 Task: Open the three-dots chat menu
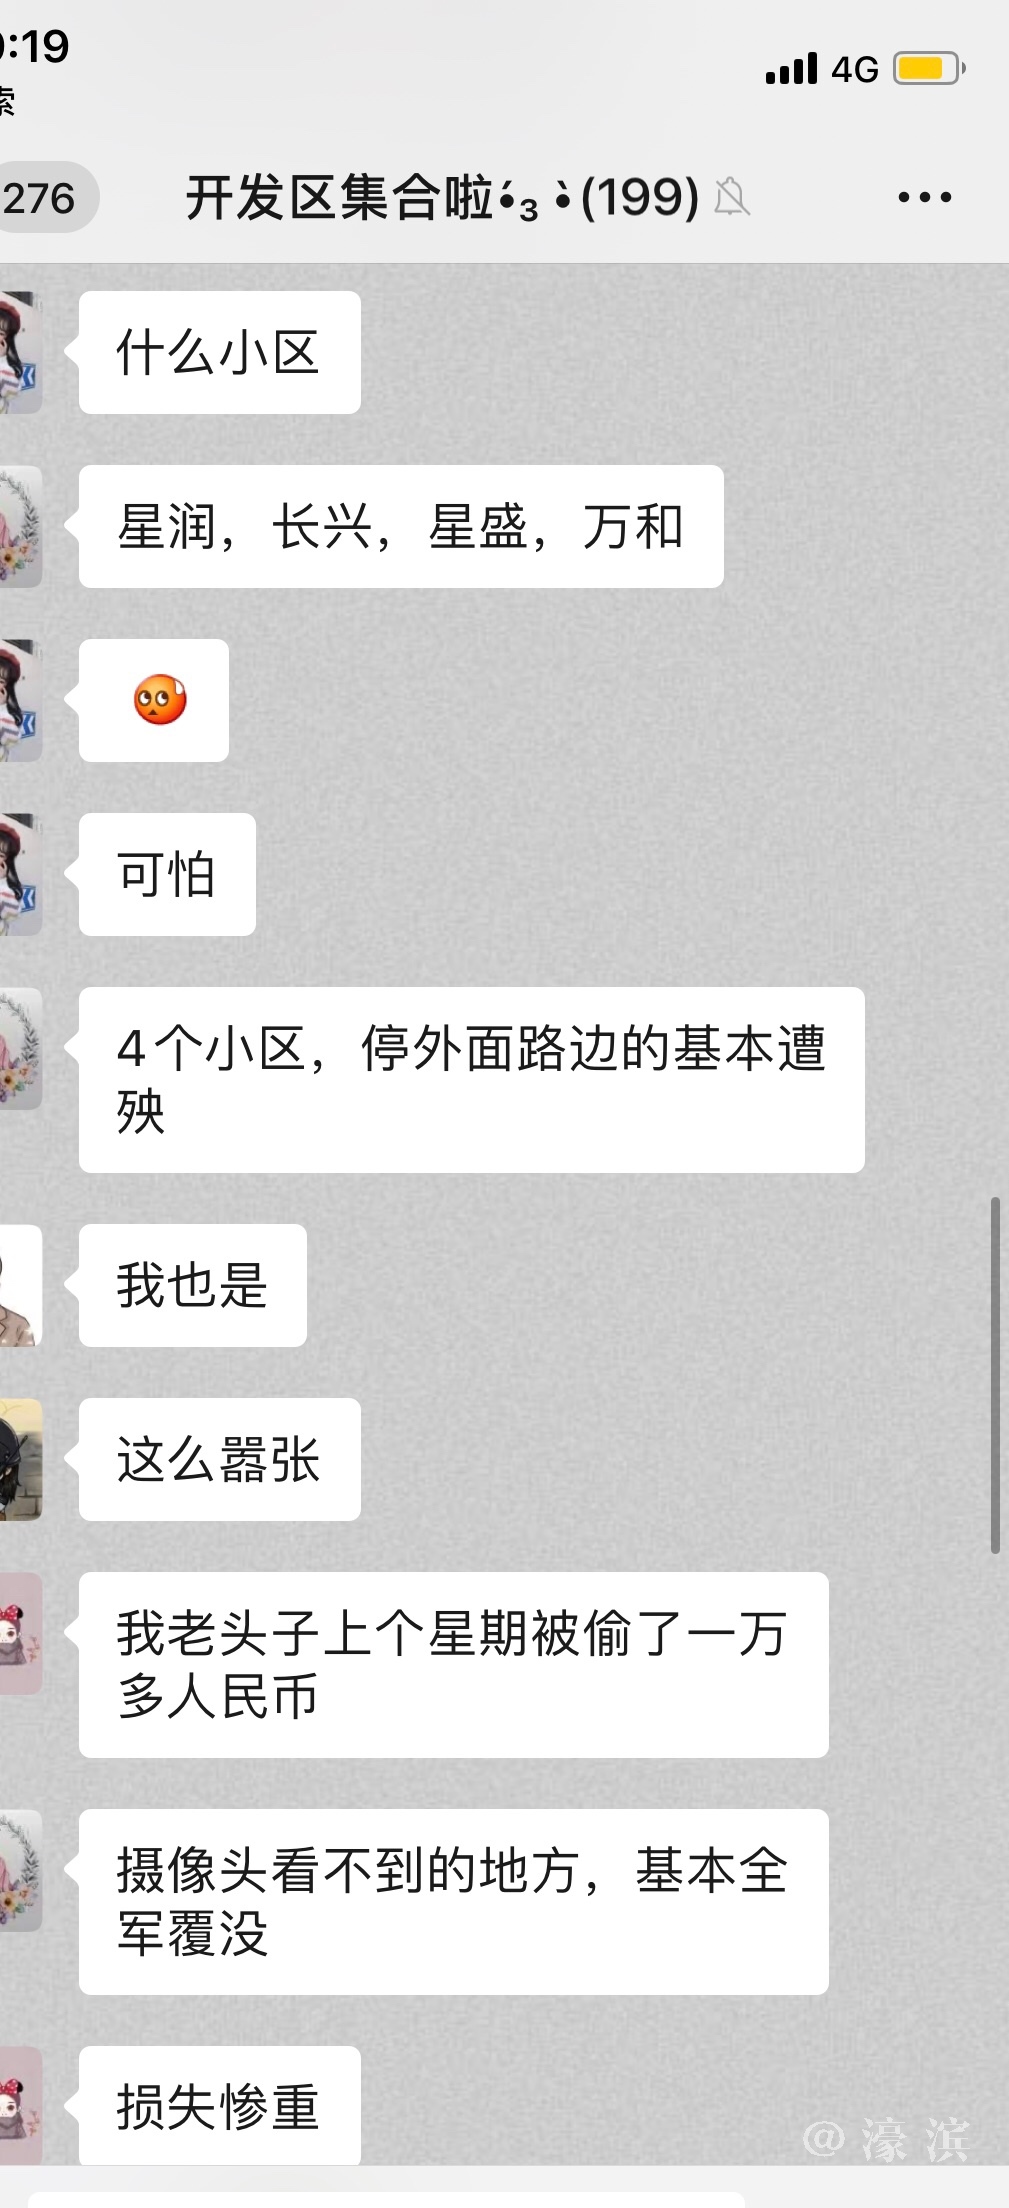924,197
